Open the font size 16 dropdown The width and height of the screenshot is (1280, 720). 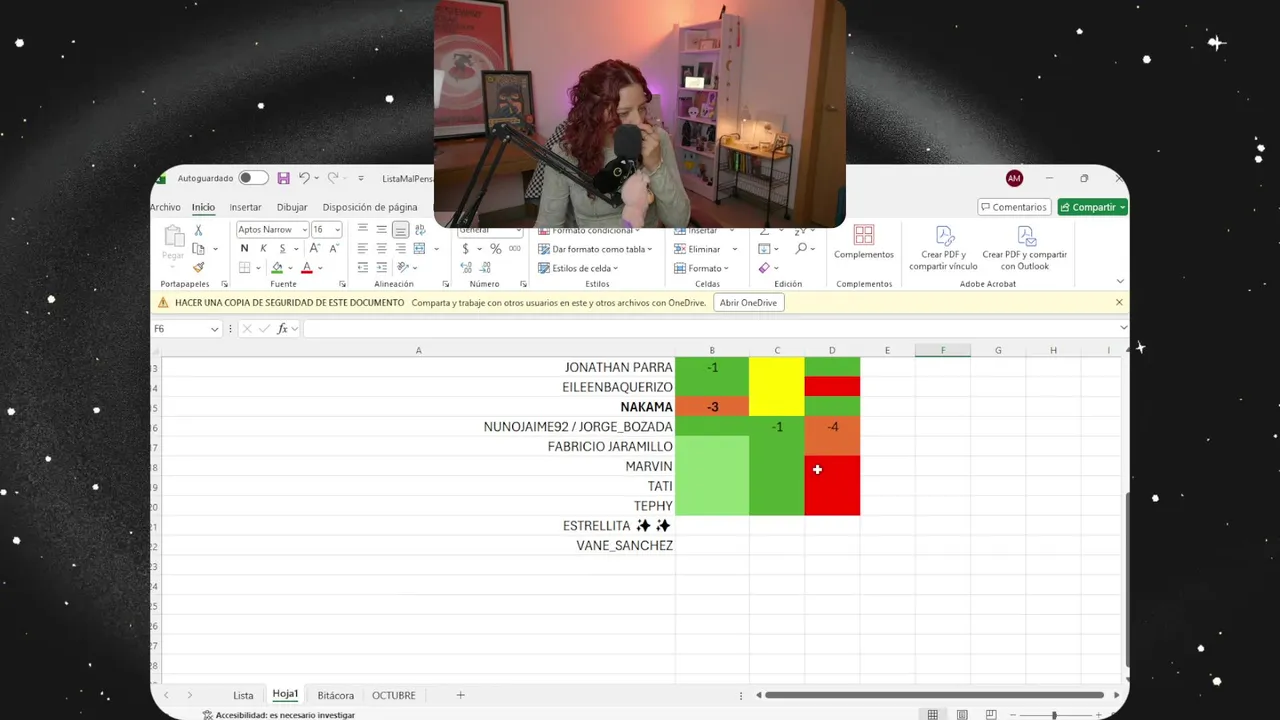coord(337,230)
